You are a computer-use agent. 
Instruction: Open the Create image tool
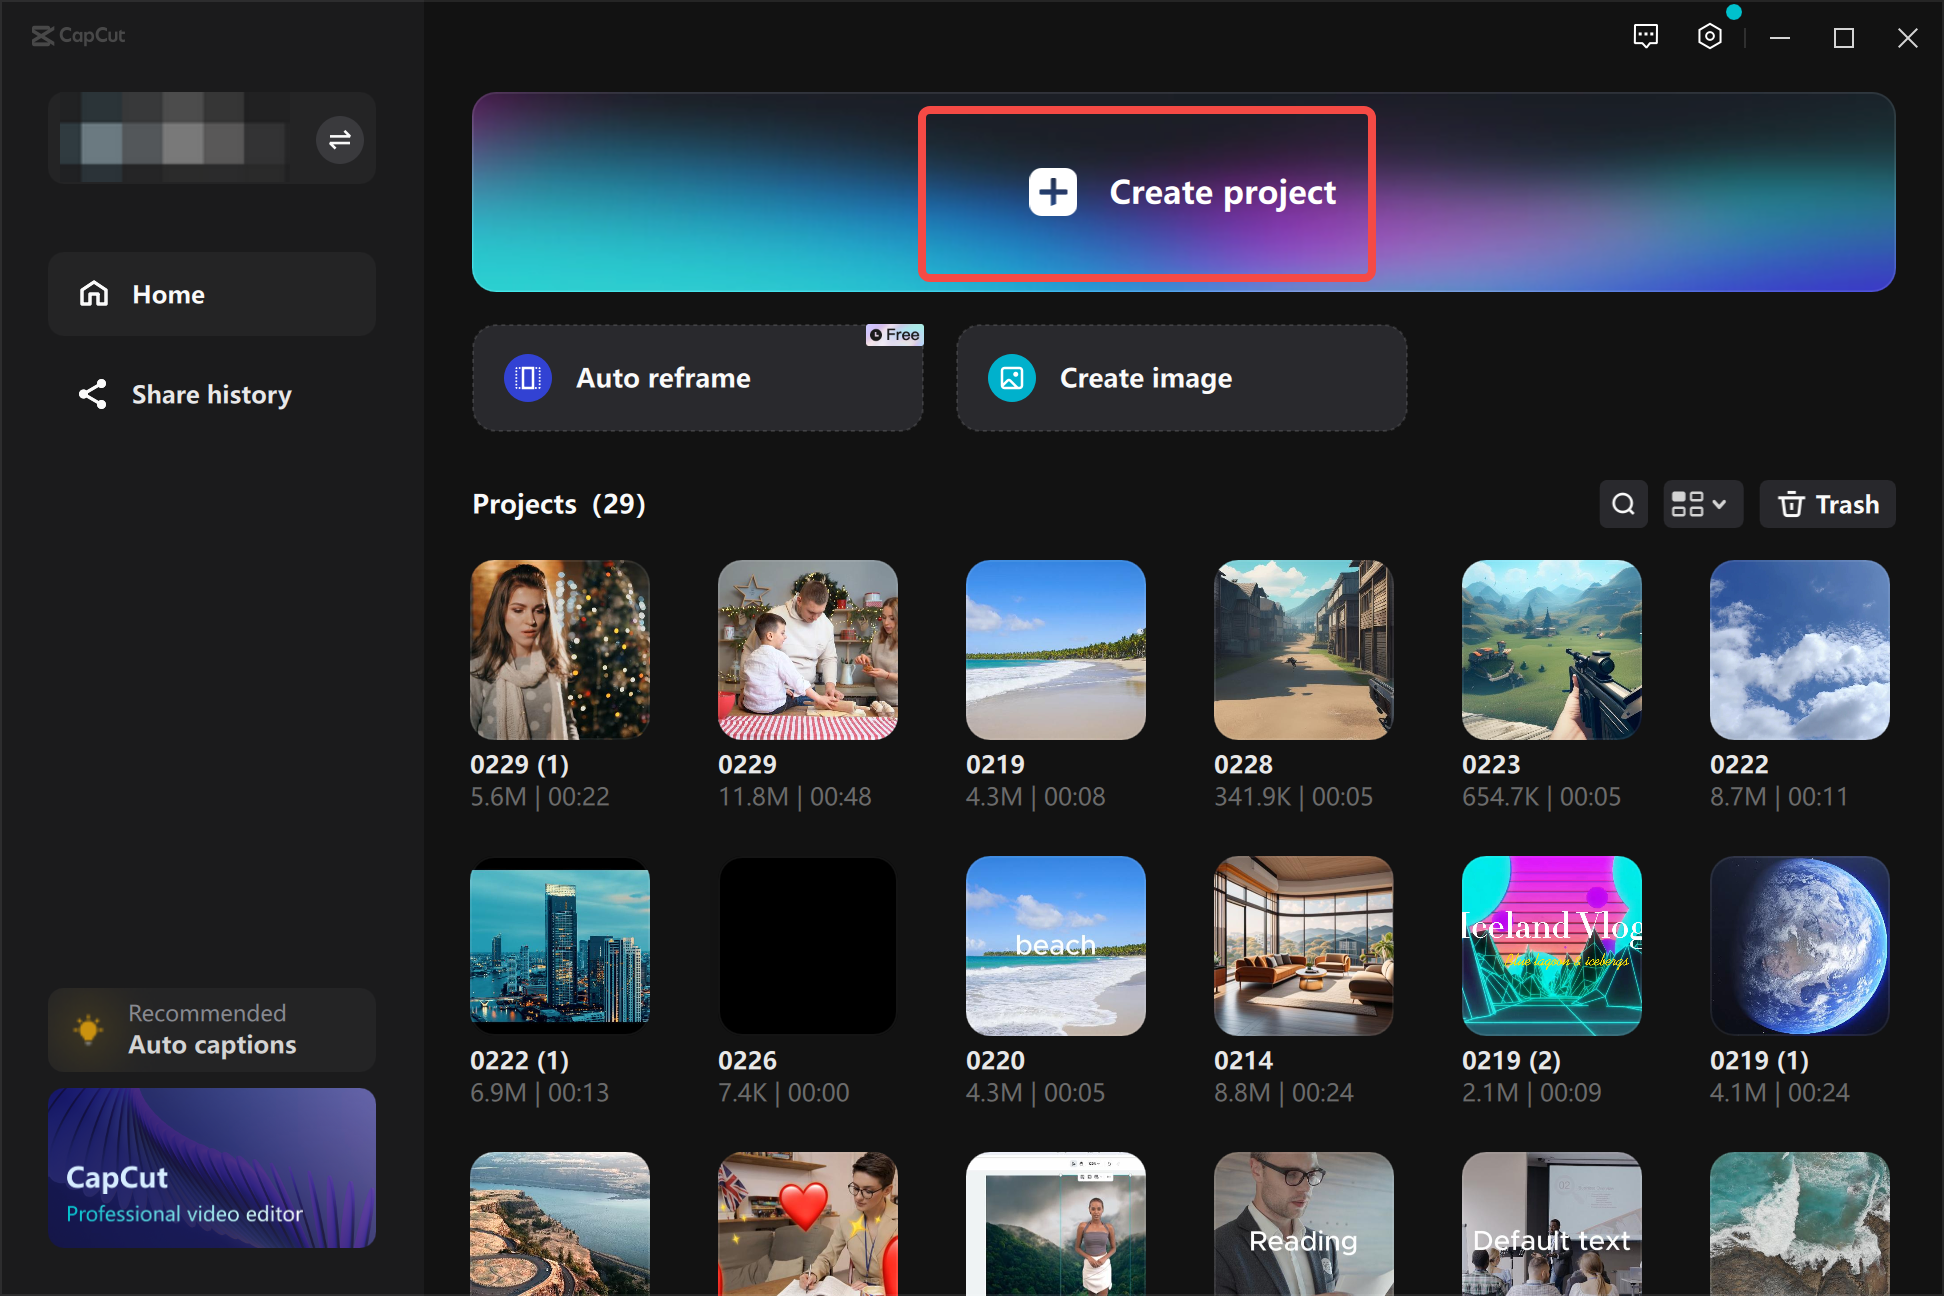1181,378
